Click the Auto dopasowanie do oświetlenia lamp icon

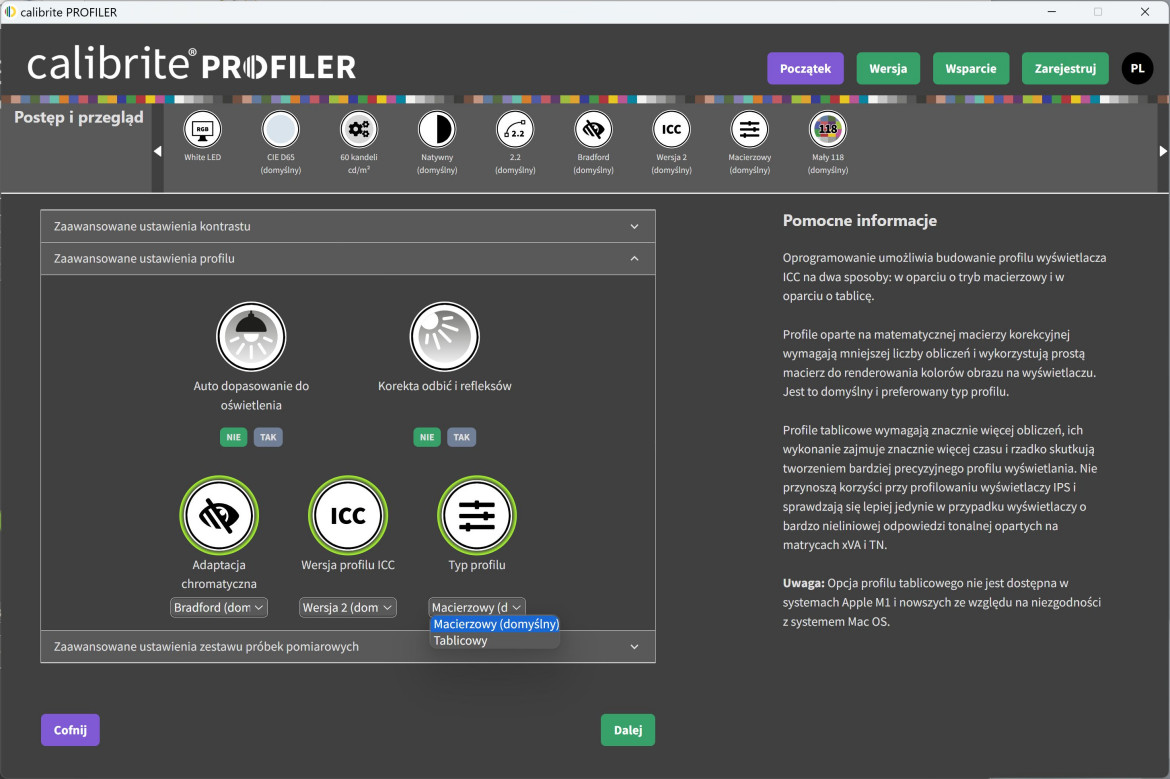point(251,337)
